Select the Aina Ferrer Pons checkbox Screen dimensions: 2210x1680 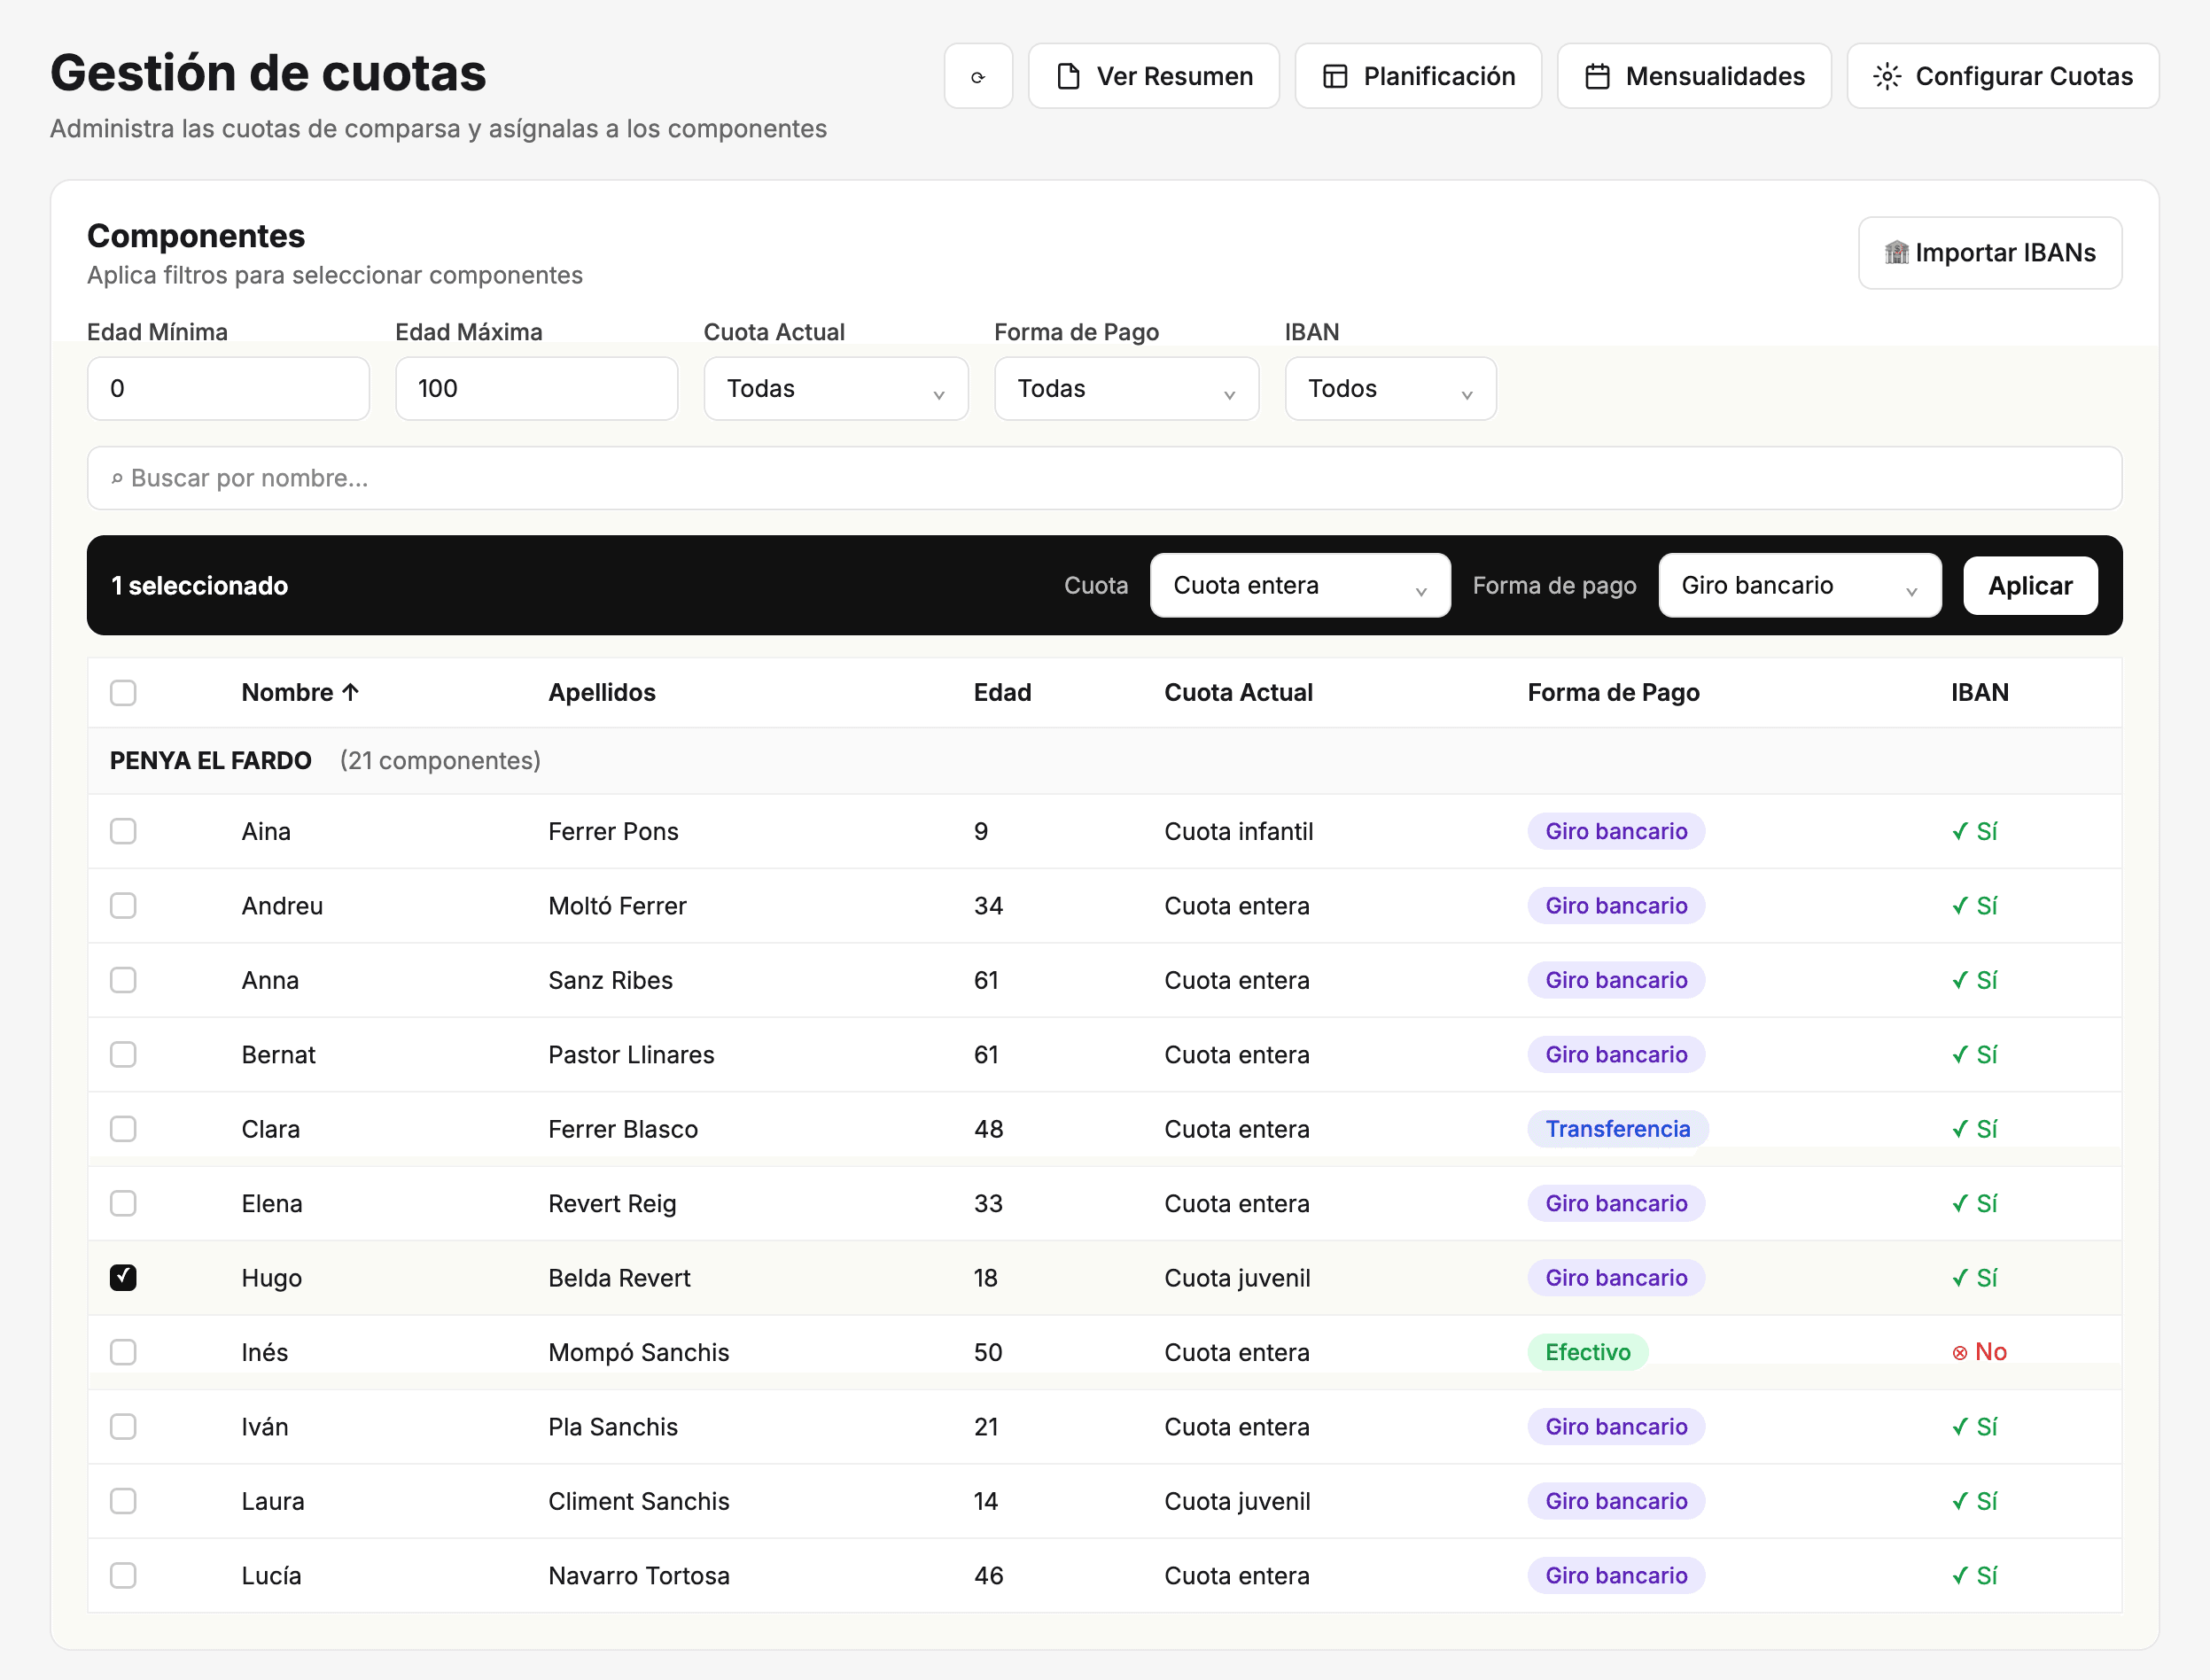(x=123, y=831)
